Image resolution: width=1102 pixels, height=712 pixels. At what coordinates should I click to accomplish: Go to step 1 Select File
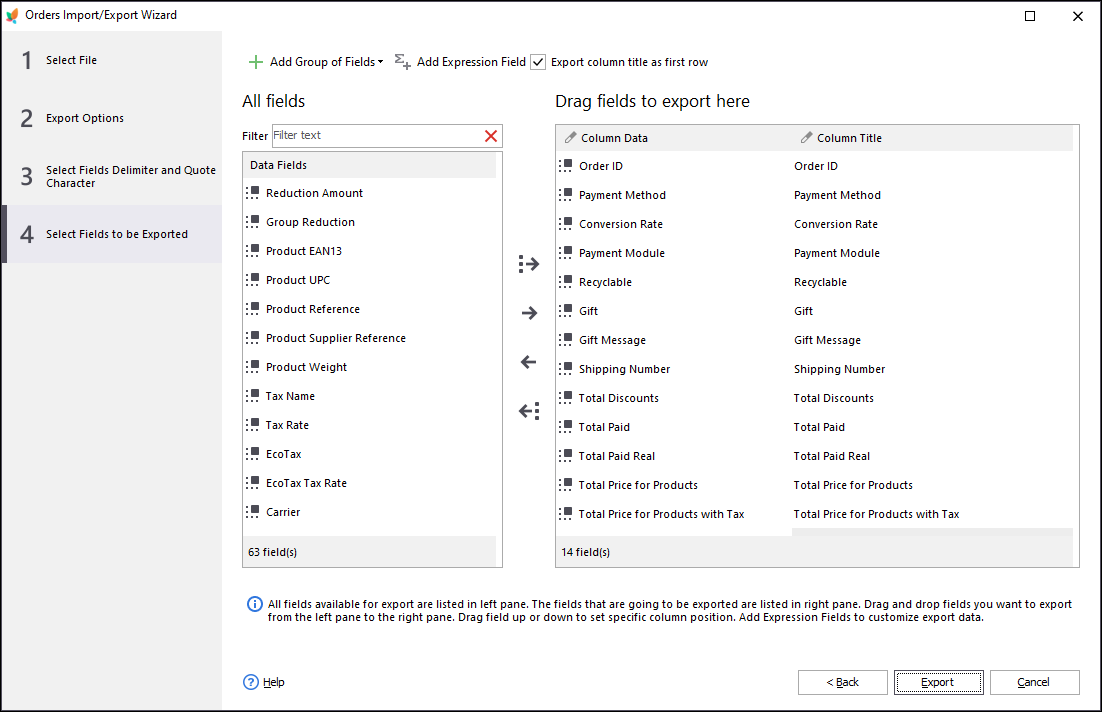pos(112,60)
